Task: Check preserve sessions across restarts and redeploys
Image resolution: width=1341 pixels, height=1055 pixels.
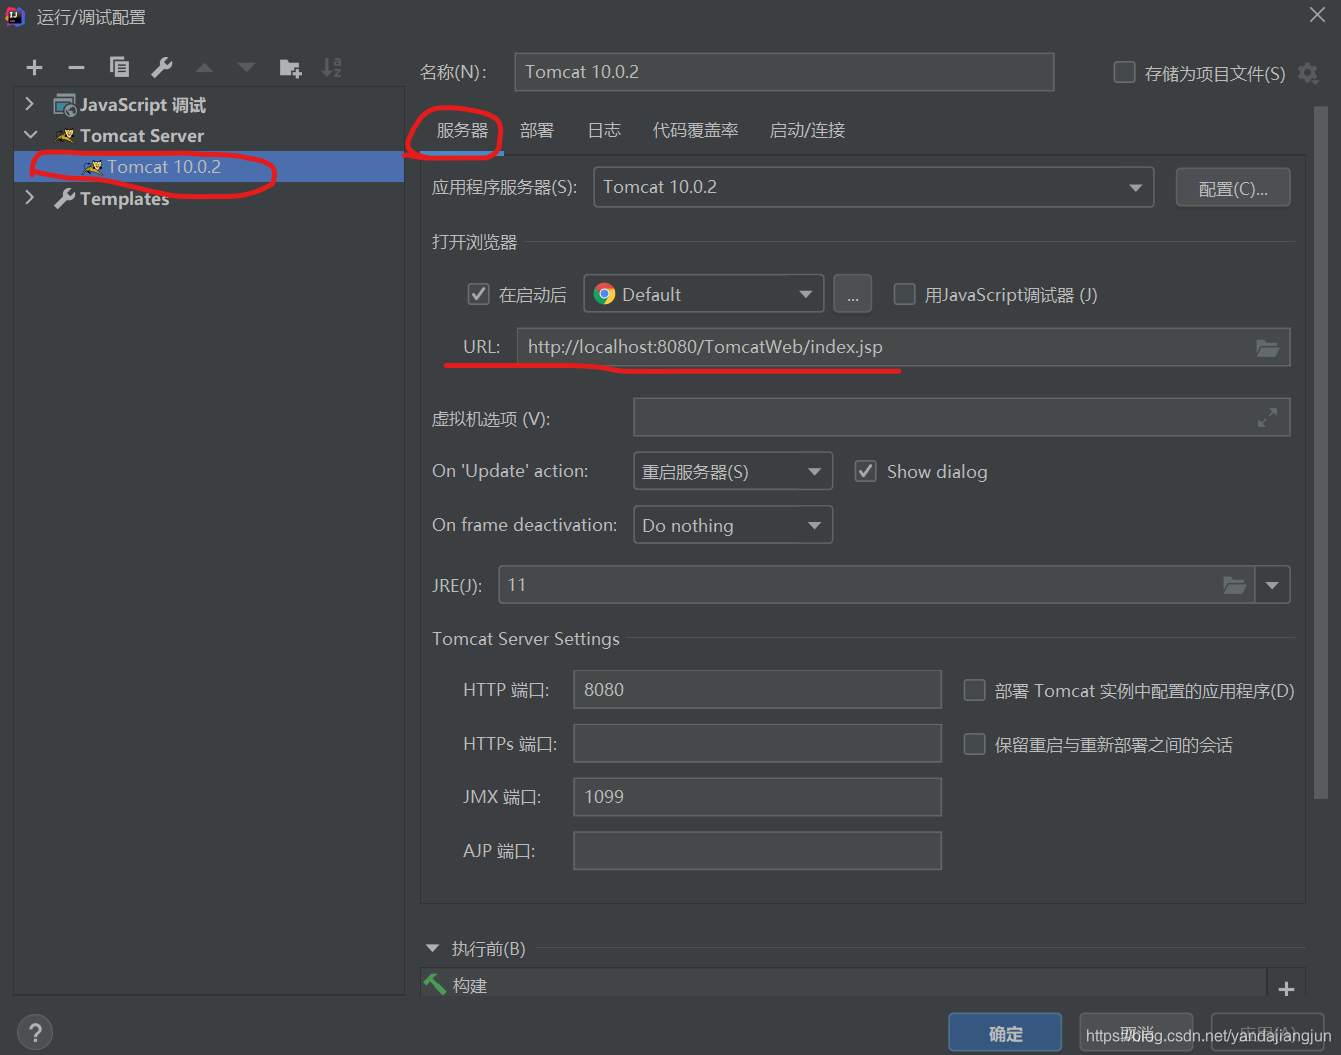Action: point(974,744)
